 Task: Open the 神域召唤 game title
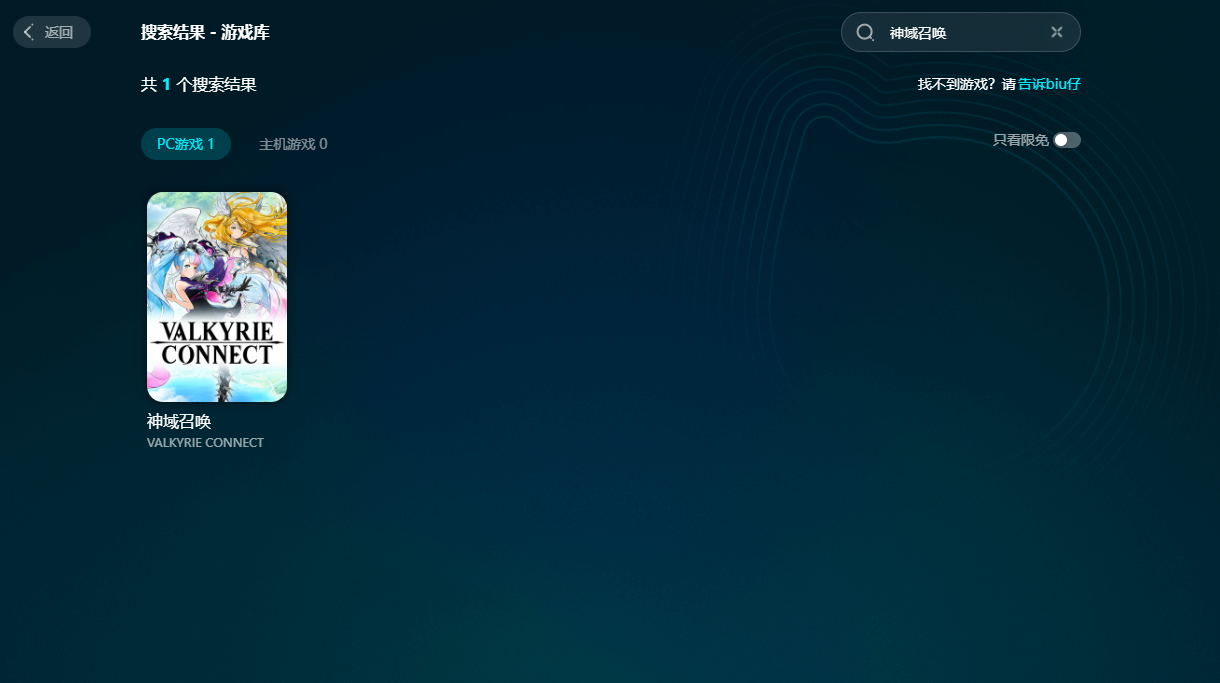(179, 422)
